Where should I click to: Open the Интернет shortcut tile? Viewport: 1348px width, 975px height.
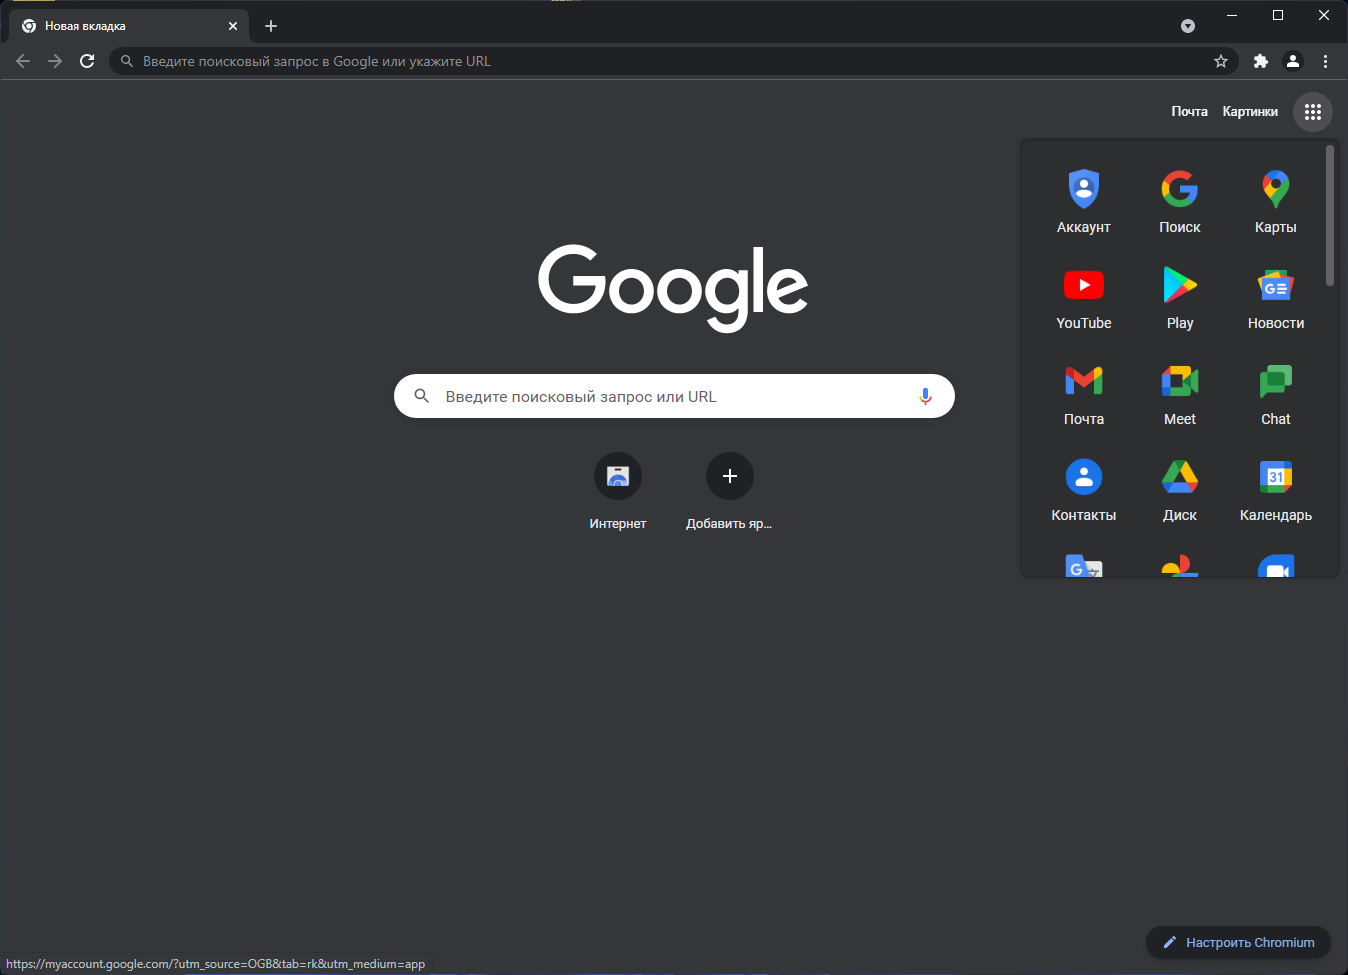pos(618,490)
